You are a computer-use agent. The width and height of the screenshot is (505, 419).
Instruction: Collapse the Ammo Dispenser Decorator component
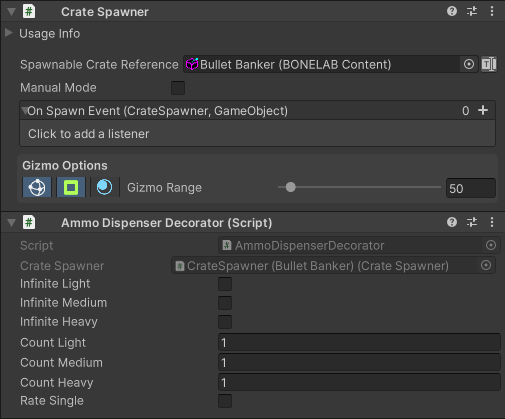[x=11, y=223]
